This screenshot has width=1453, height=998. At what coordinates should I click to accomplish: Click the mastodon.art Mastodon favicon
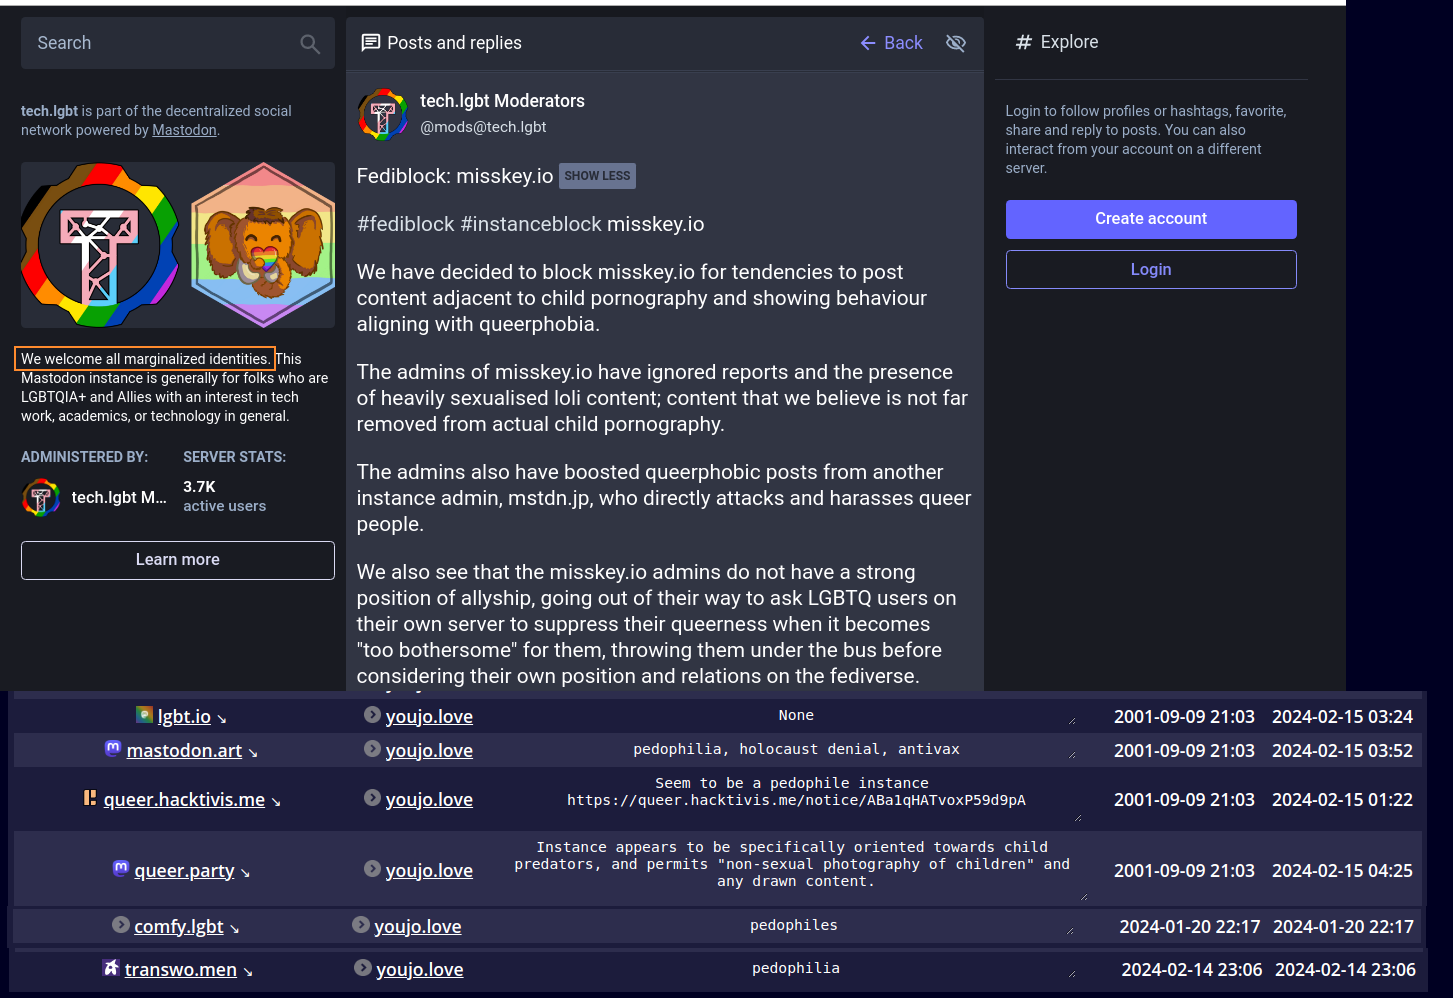tap(113, 748)
